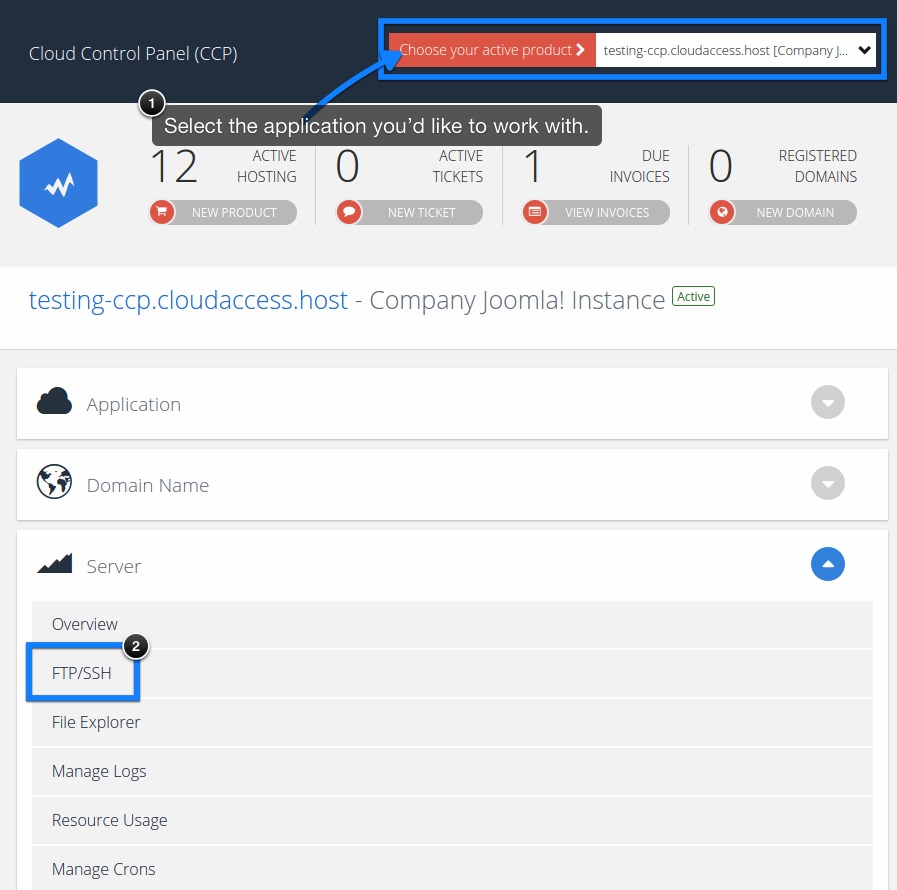Image resolution: width=897 pixels, height=890 pixels.
Task: Click the blue hexagon CloudAccess logo
Action: 58,183
